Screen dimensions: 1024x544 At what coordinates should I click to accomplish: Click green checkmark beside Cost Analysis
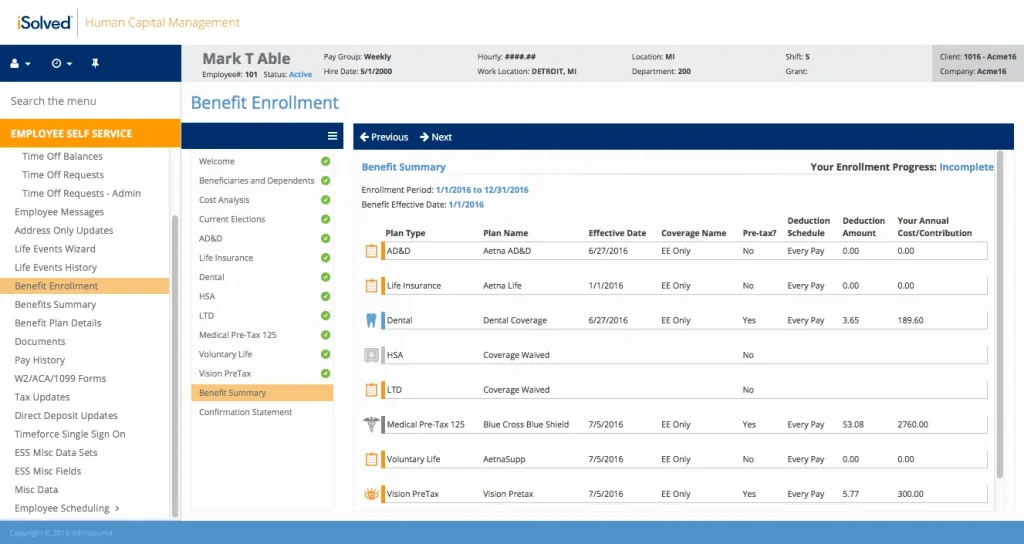[x=325, y=200]
